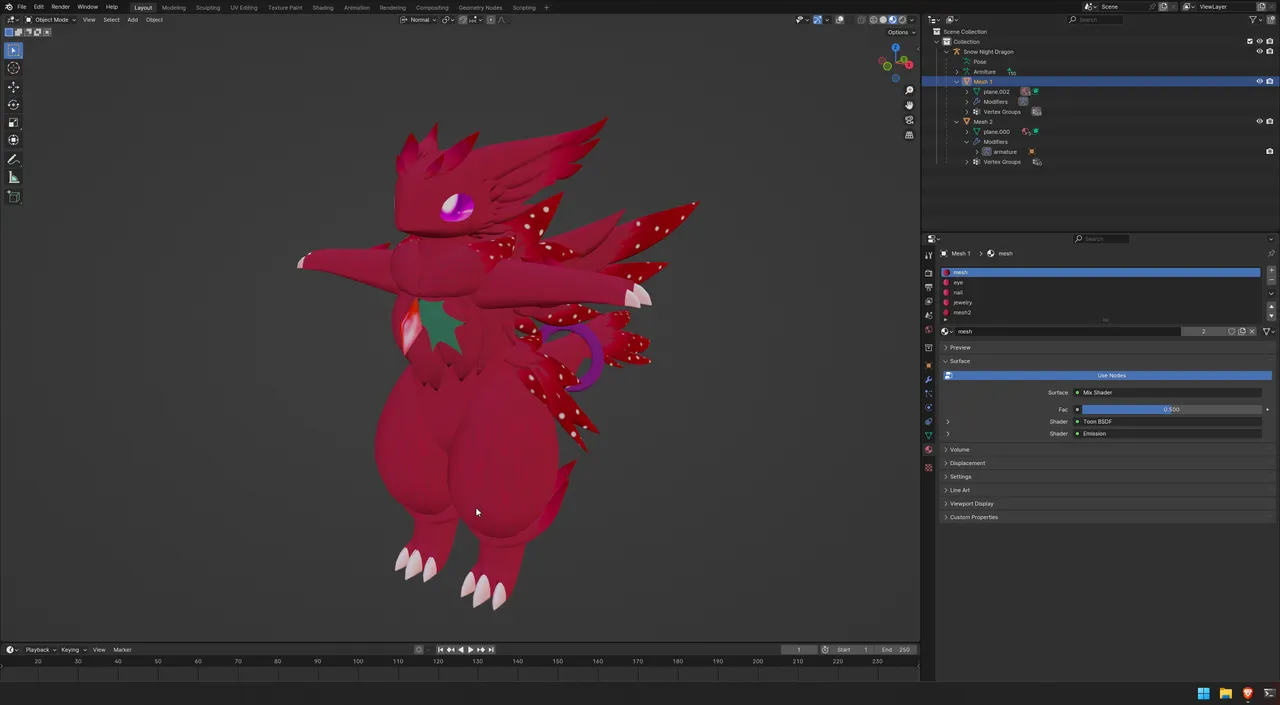Select the Rotate tool
The image size is (1280, 705).
click(x=14, y=105)
